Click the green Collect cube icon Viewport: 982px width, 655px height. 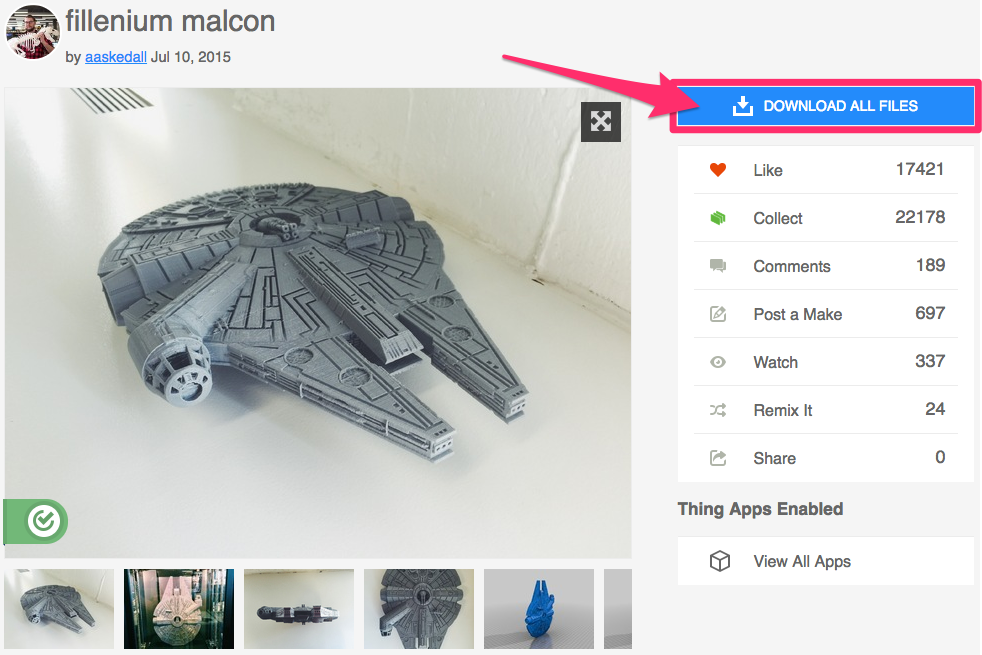pos(717,218)
